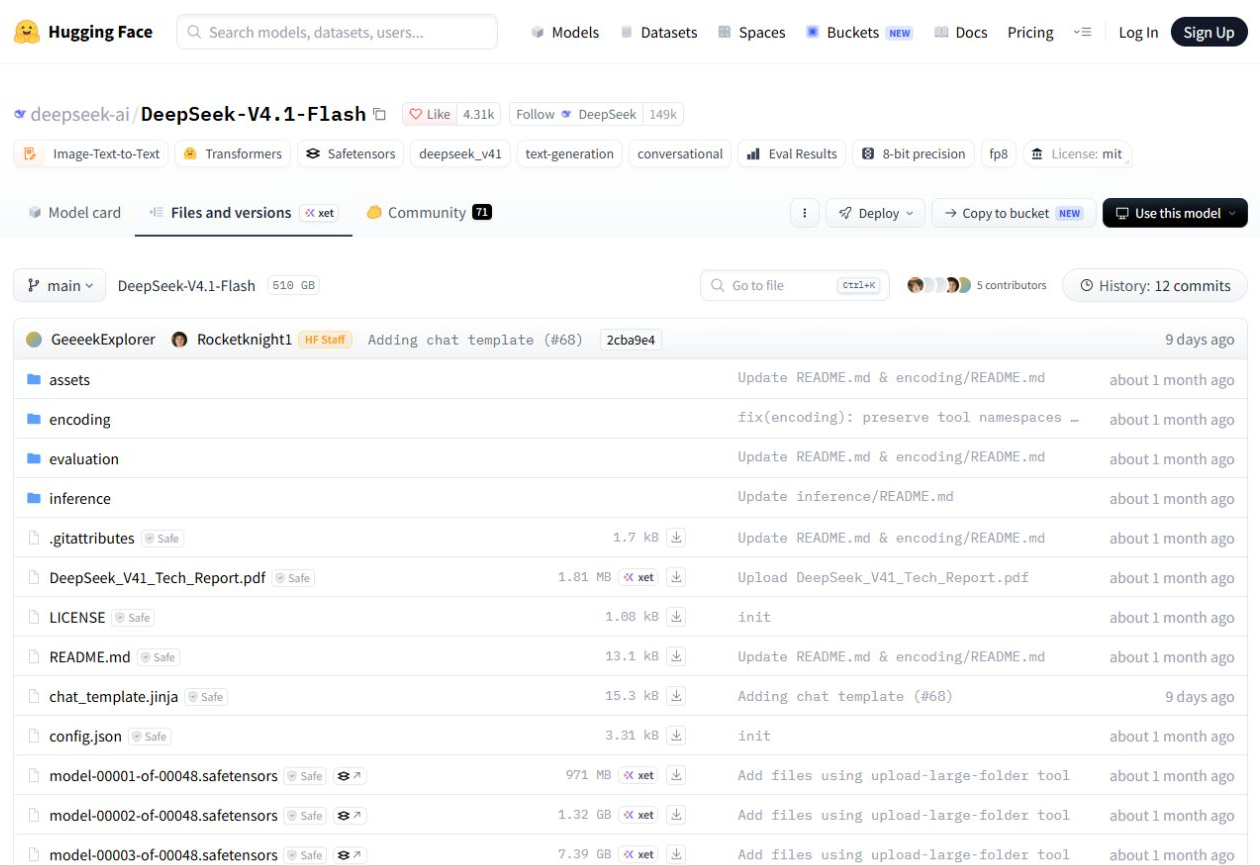
Task: Open safetensors viewer for model-00002 file
Action: click(349, 815)
